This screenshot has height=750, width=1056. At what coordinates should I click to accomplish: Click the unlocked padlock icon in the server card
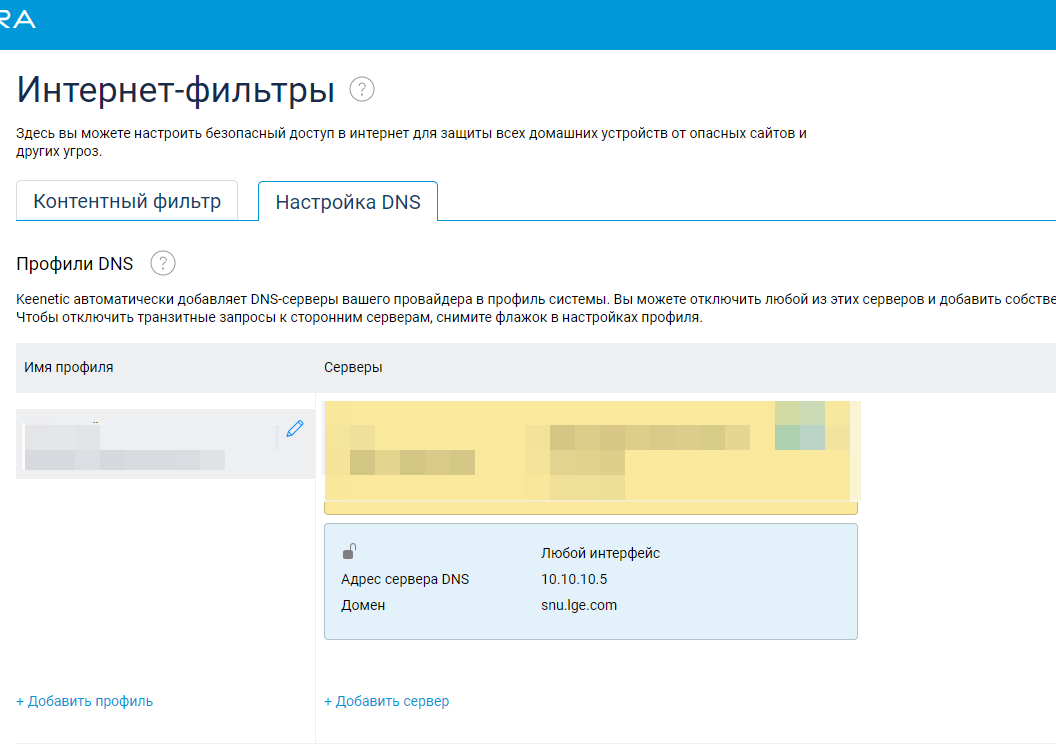coord(350,551)
